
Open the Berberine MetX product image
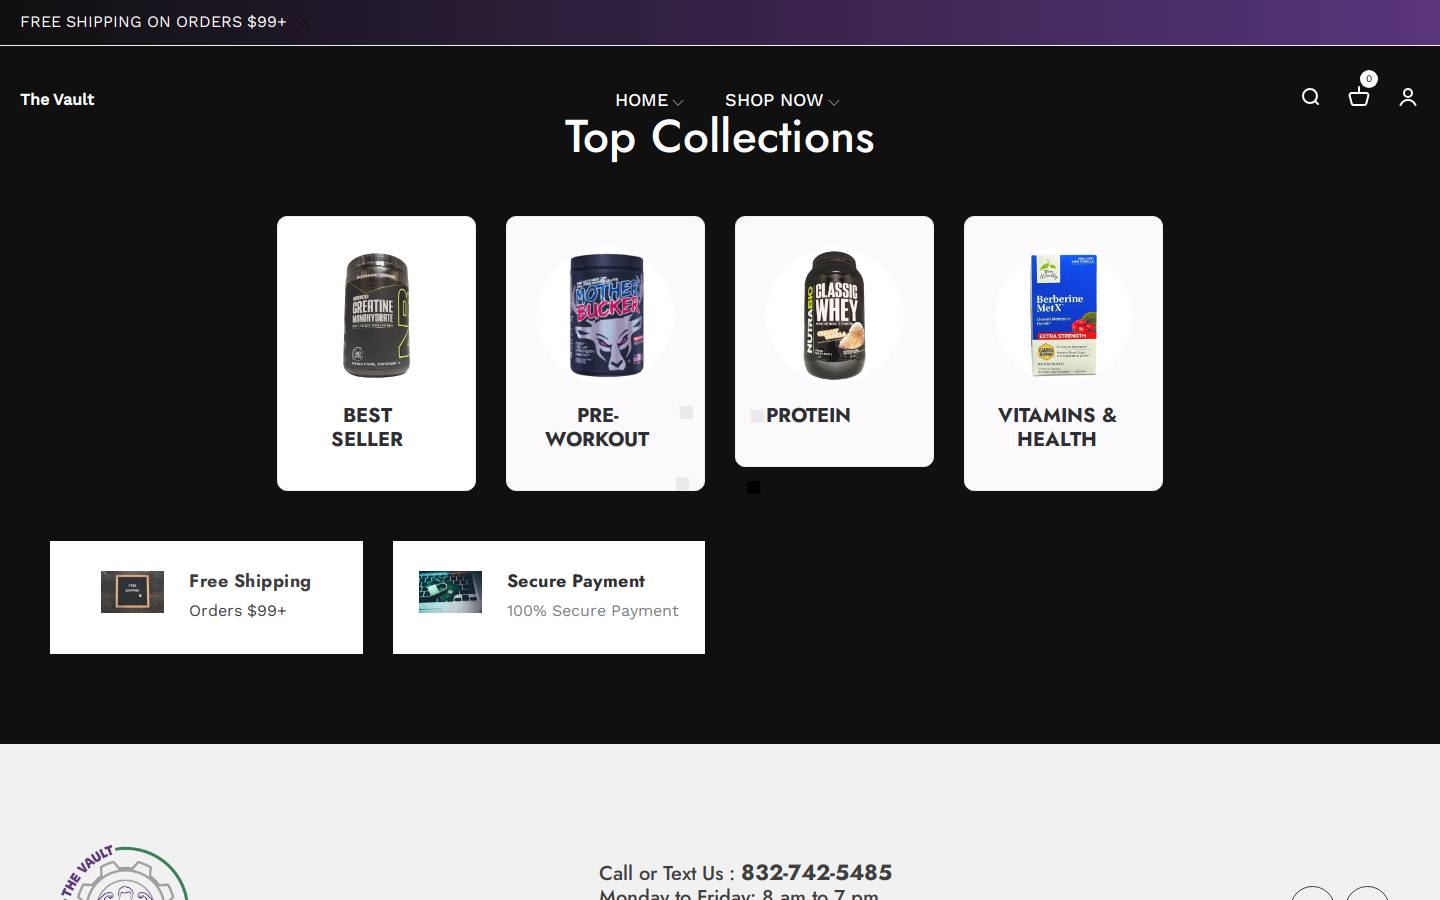tap(1063, 315)
